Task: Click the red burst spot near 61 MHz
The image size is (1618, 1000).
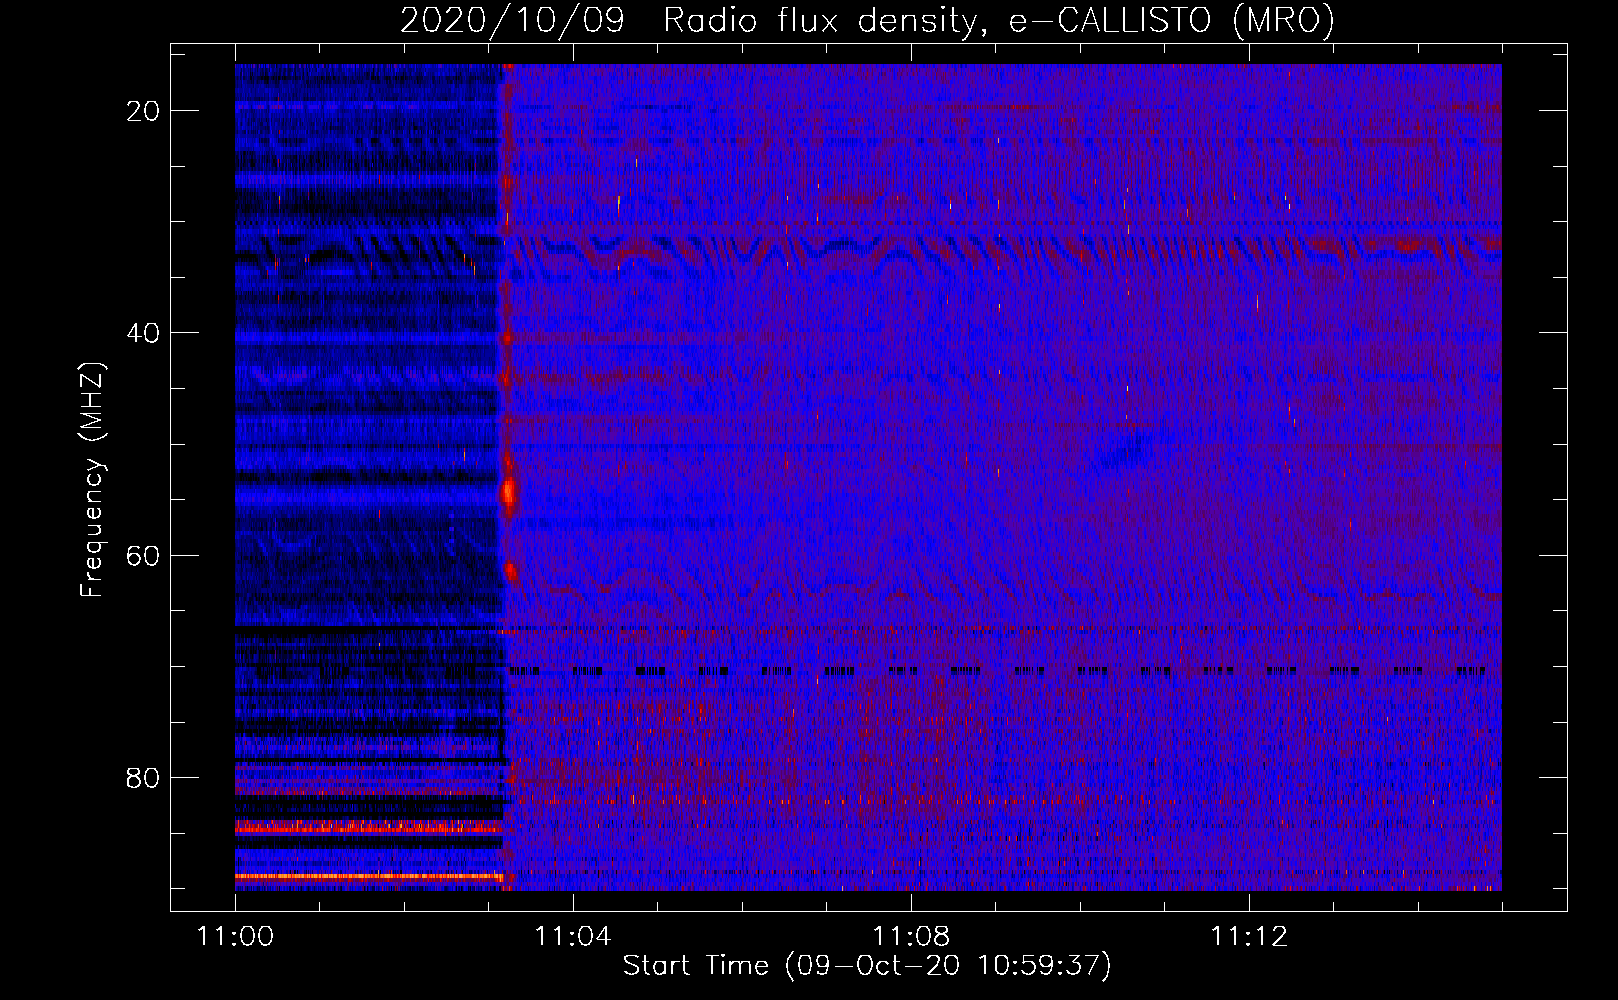Action: click(511, 570)
